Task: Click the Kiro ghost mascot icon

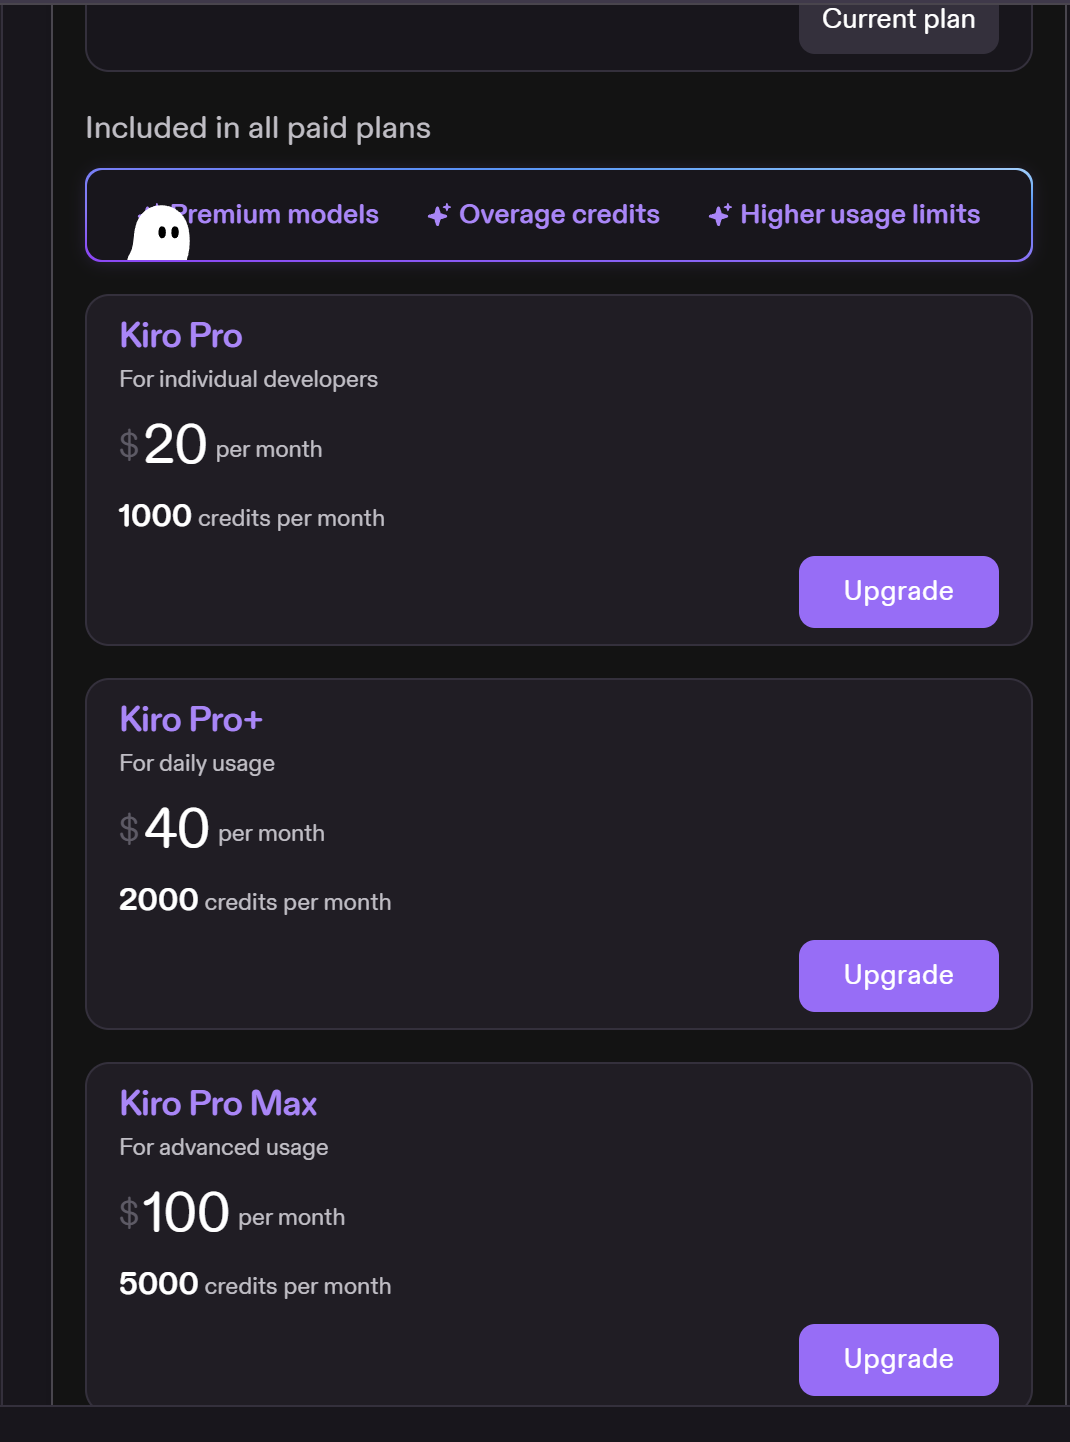Action: point(160,232)
